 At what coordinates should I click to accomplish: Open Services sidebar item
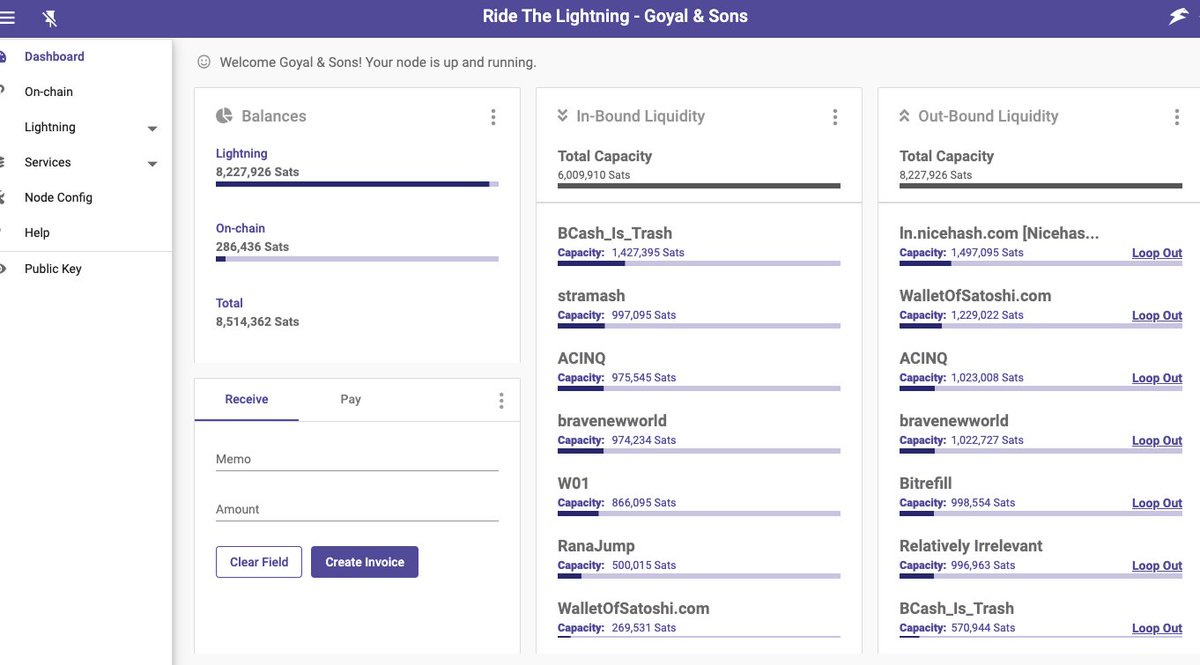click(48, 162)
